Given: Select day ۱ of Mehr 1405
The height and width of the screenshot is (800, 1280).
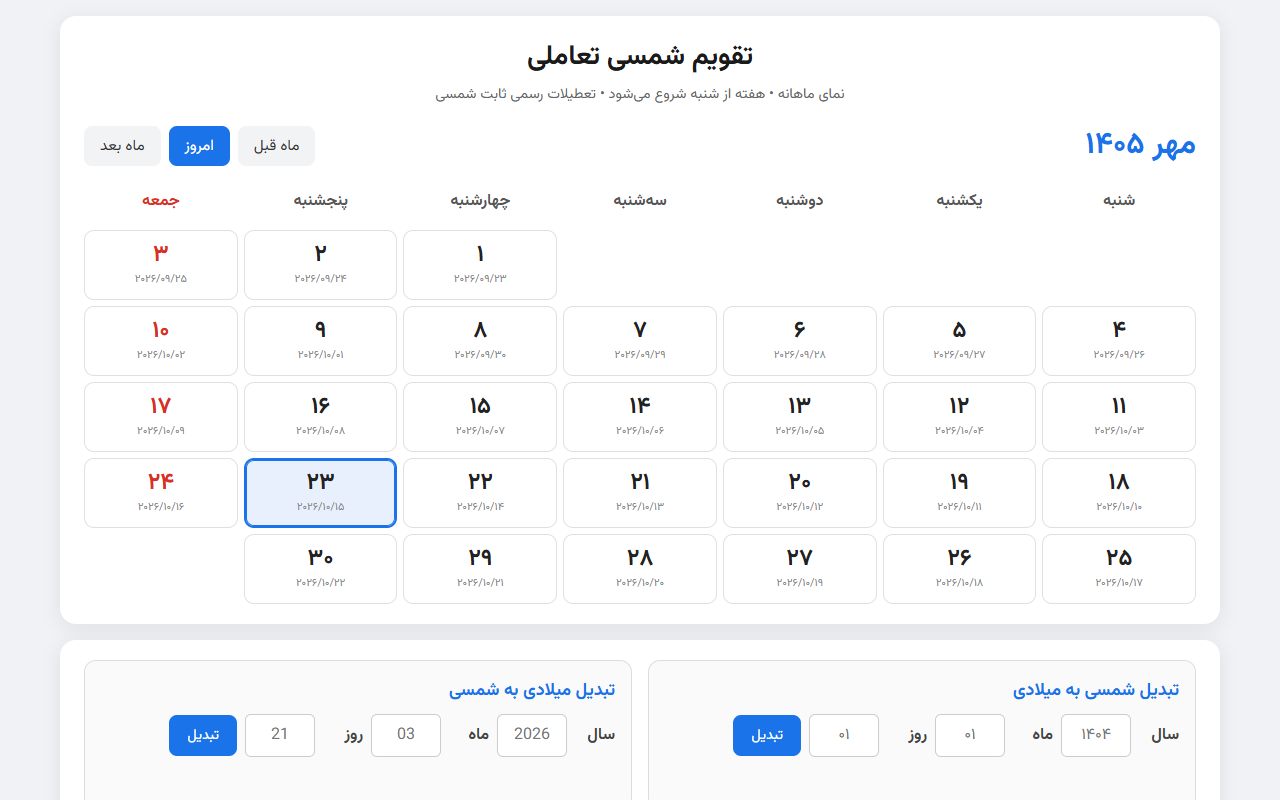Looking at the screenshot, I should coord(480,265).
